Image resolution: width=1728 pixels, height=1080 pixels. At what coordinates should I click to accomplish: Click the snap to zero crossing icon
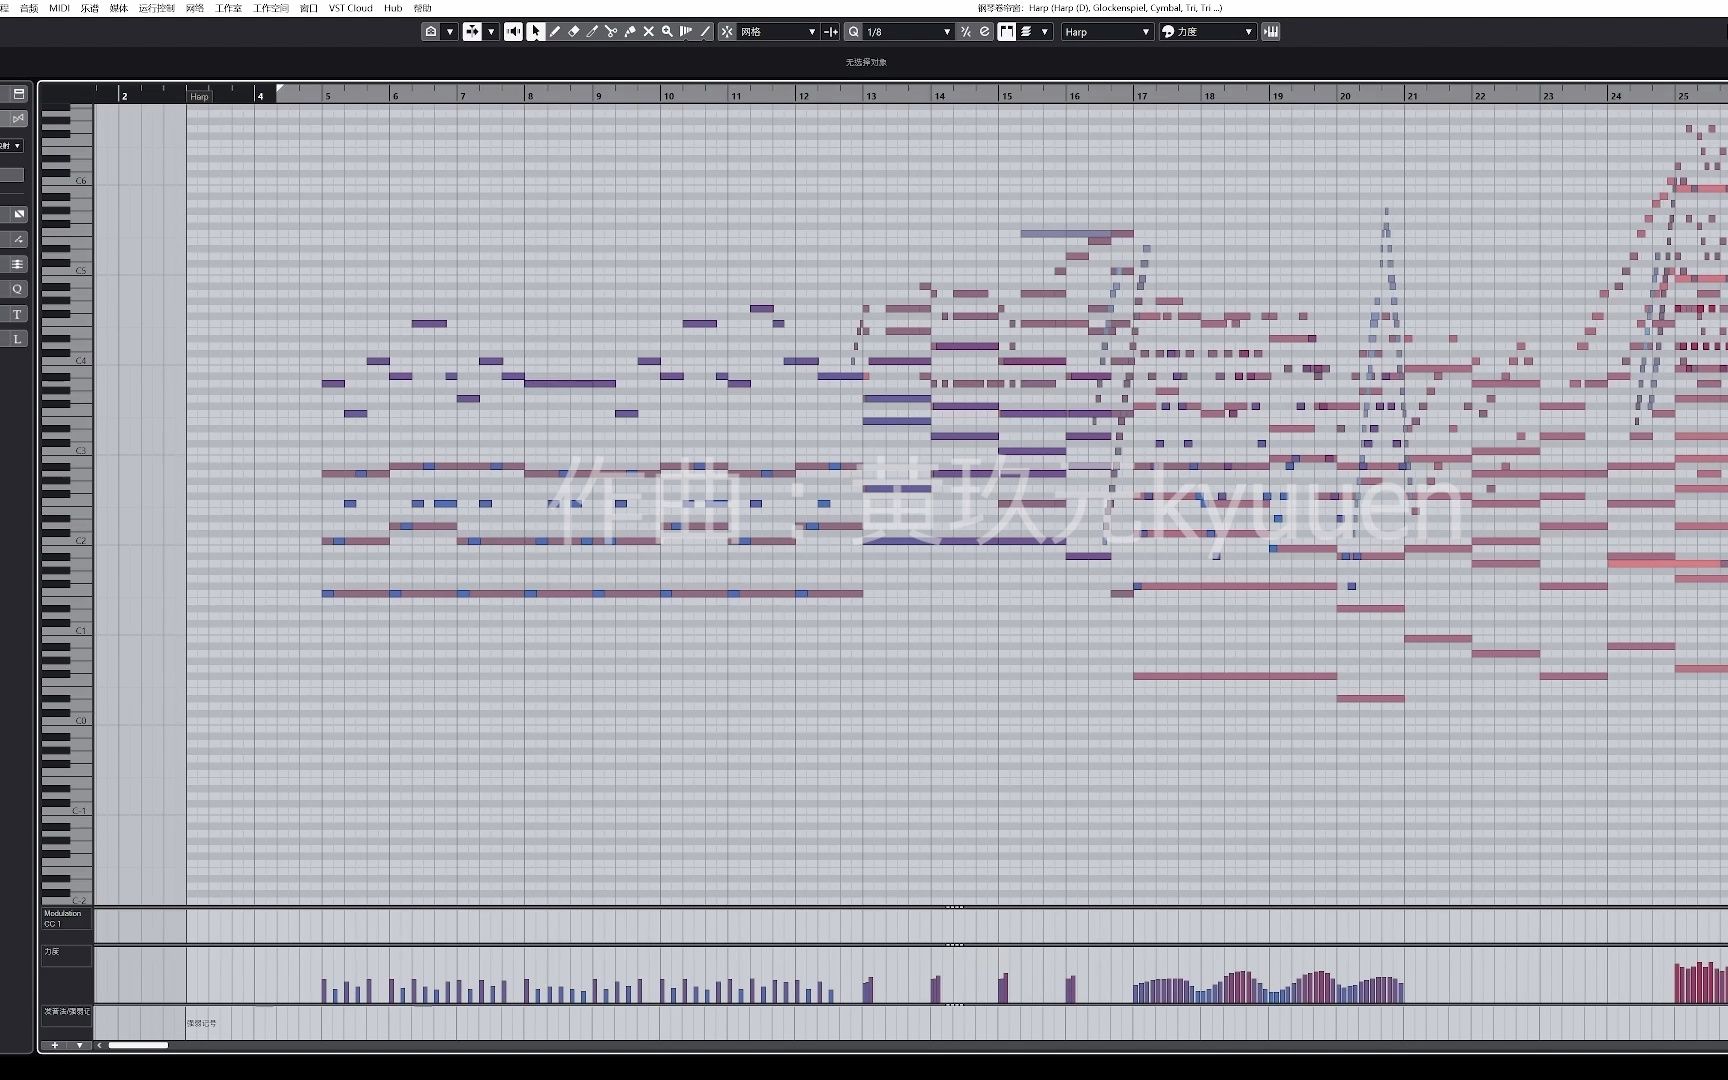pyautogui.click(x=831, y=32)
